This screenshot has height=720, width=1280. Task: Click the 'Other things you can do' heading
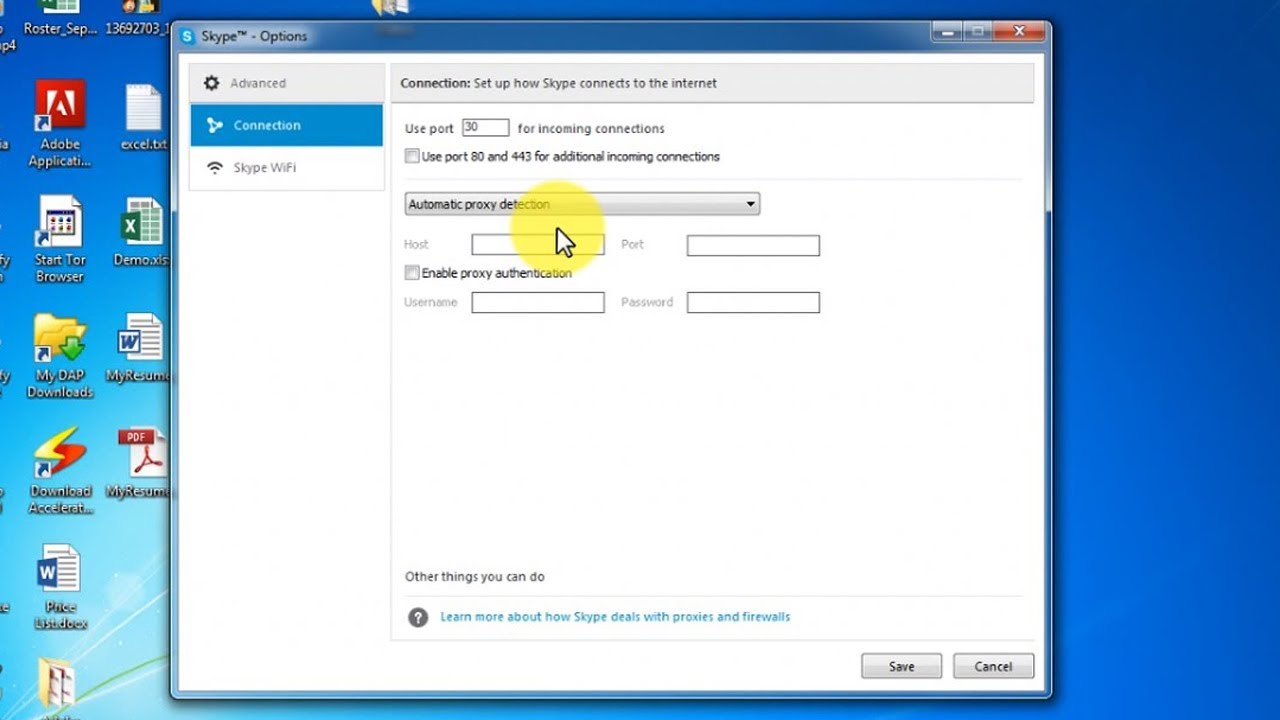pyautogui.click(x=475, y=577)
